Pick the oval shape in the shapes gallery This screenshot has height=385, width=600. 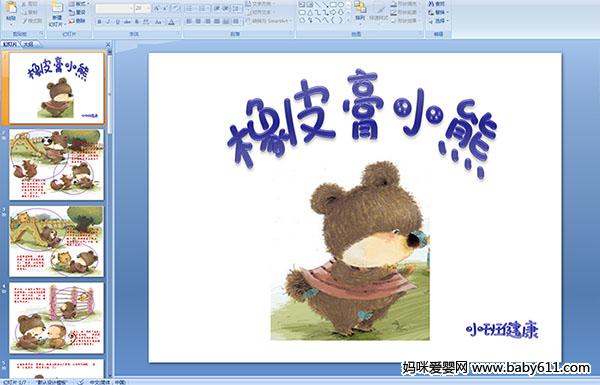coord(341,5)
